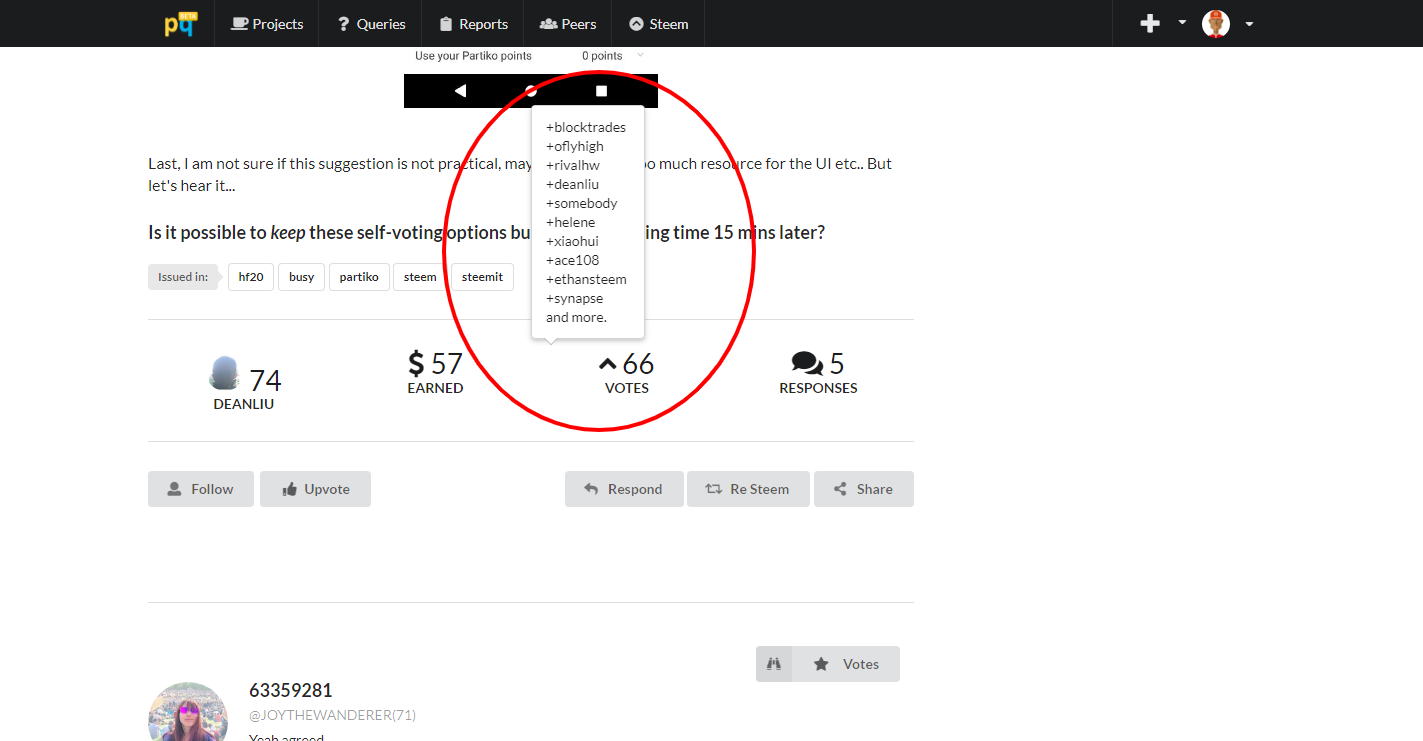
Task: Open the Steem menu item
Action: pyautogui.click(x=659, y=24)
